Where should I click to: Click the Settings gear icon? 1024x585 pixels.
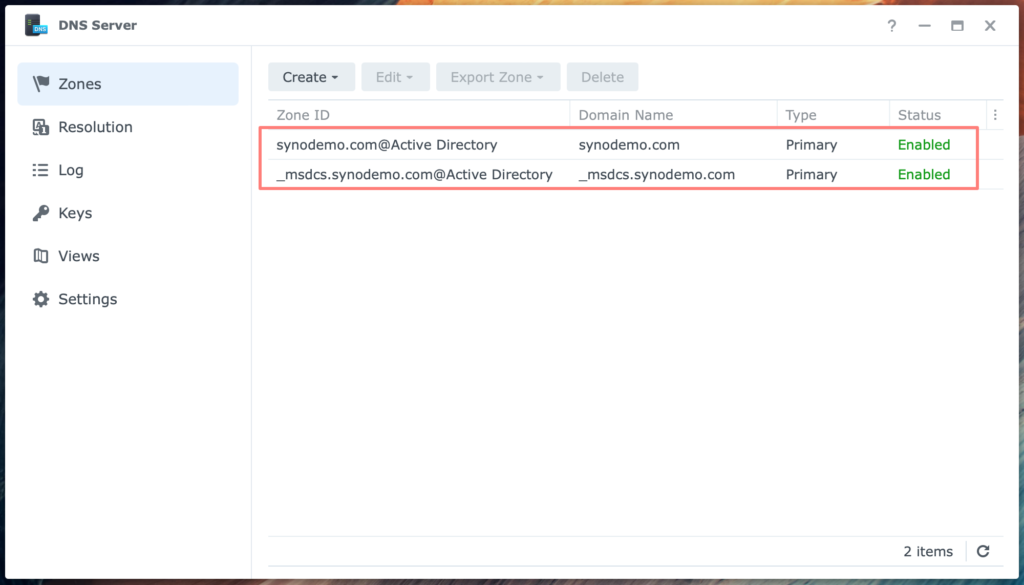(x=38, y=299)
